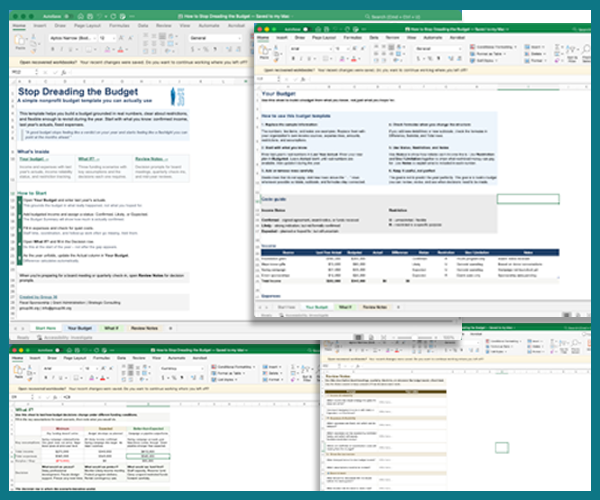
Task: Click selected green-bordered cell in What If sheet
Action: pos(148,456)
